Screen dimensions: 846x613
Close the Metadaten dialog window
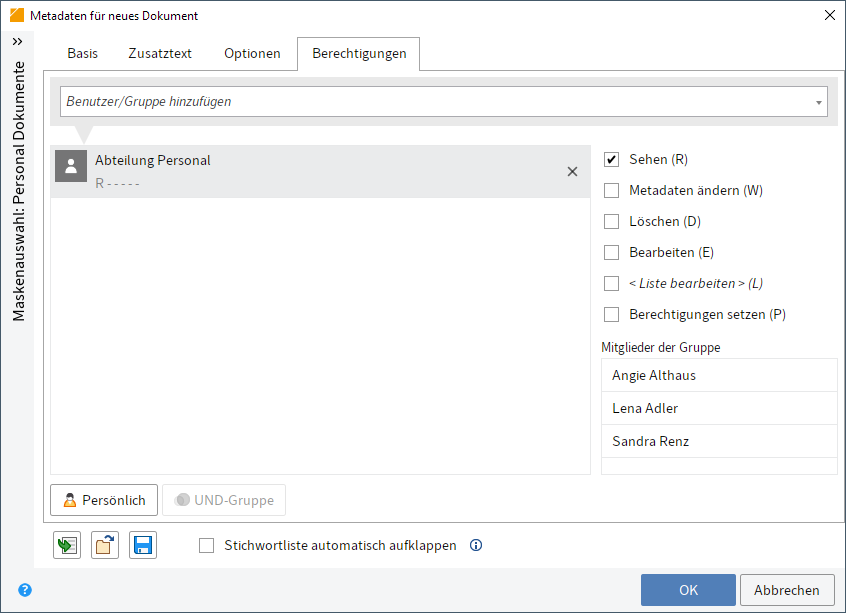click(830, 15)
